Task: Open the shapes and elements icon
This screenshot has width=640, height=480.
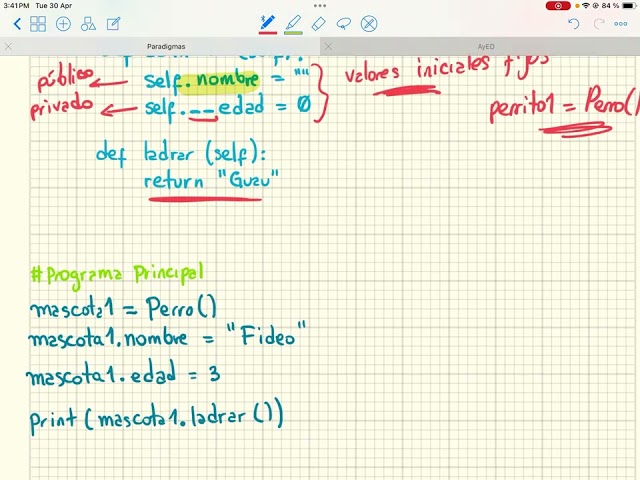Action: (88, 24)
